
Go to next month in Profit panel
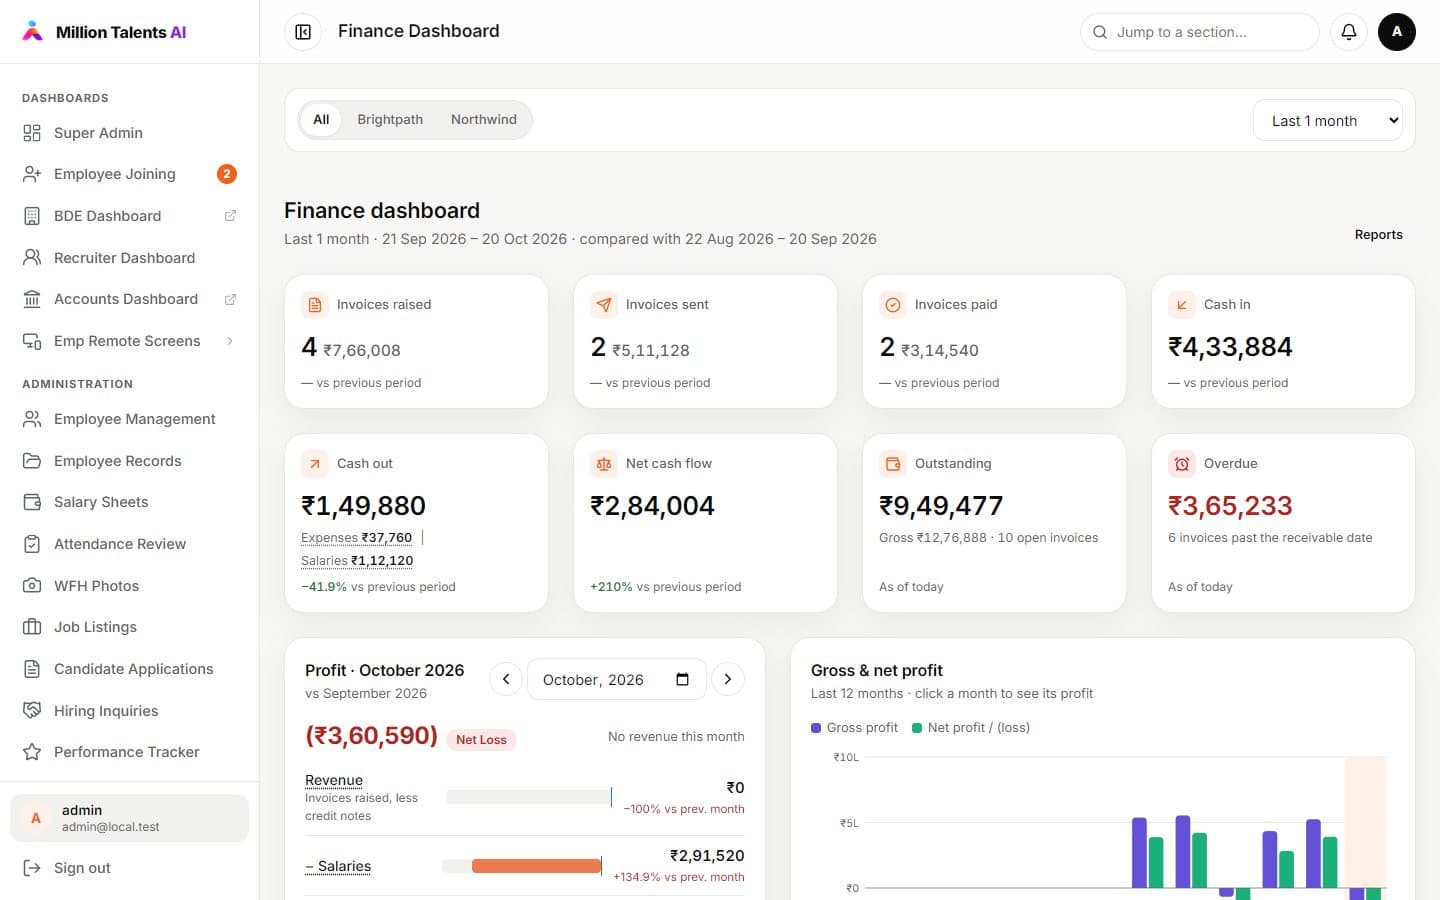tap(727, 680)
